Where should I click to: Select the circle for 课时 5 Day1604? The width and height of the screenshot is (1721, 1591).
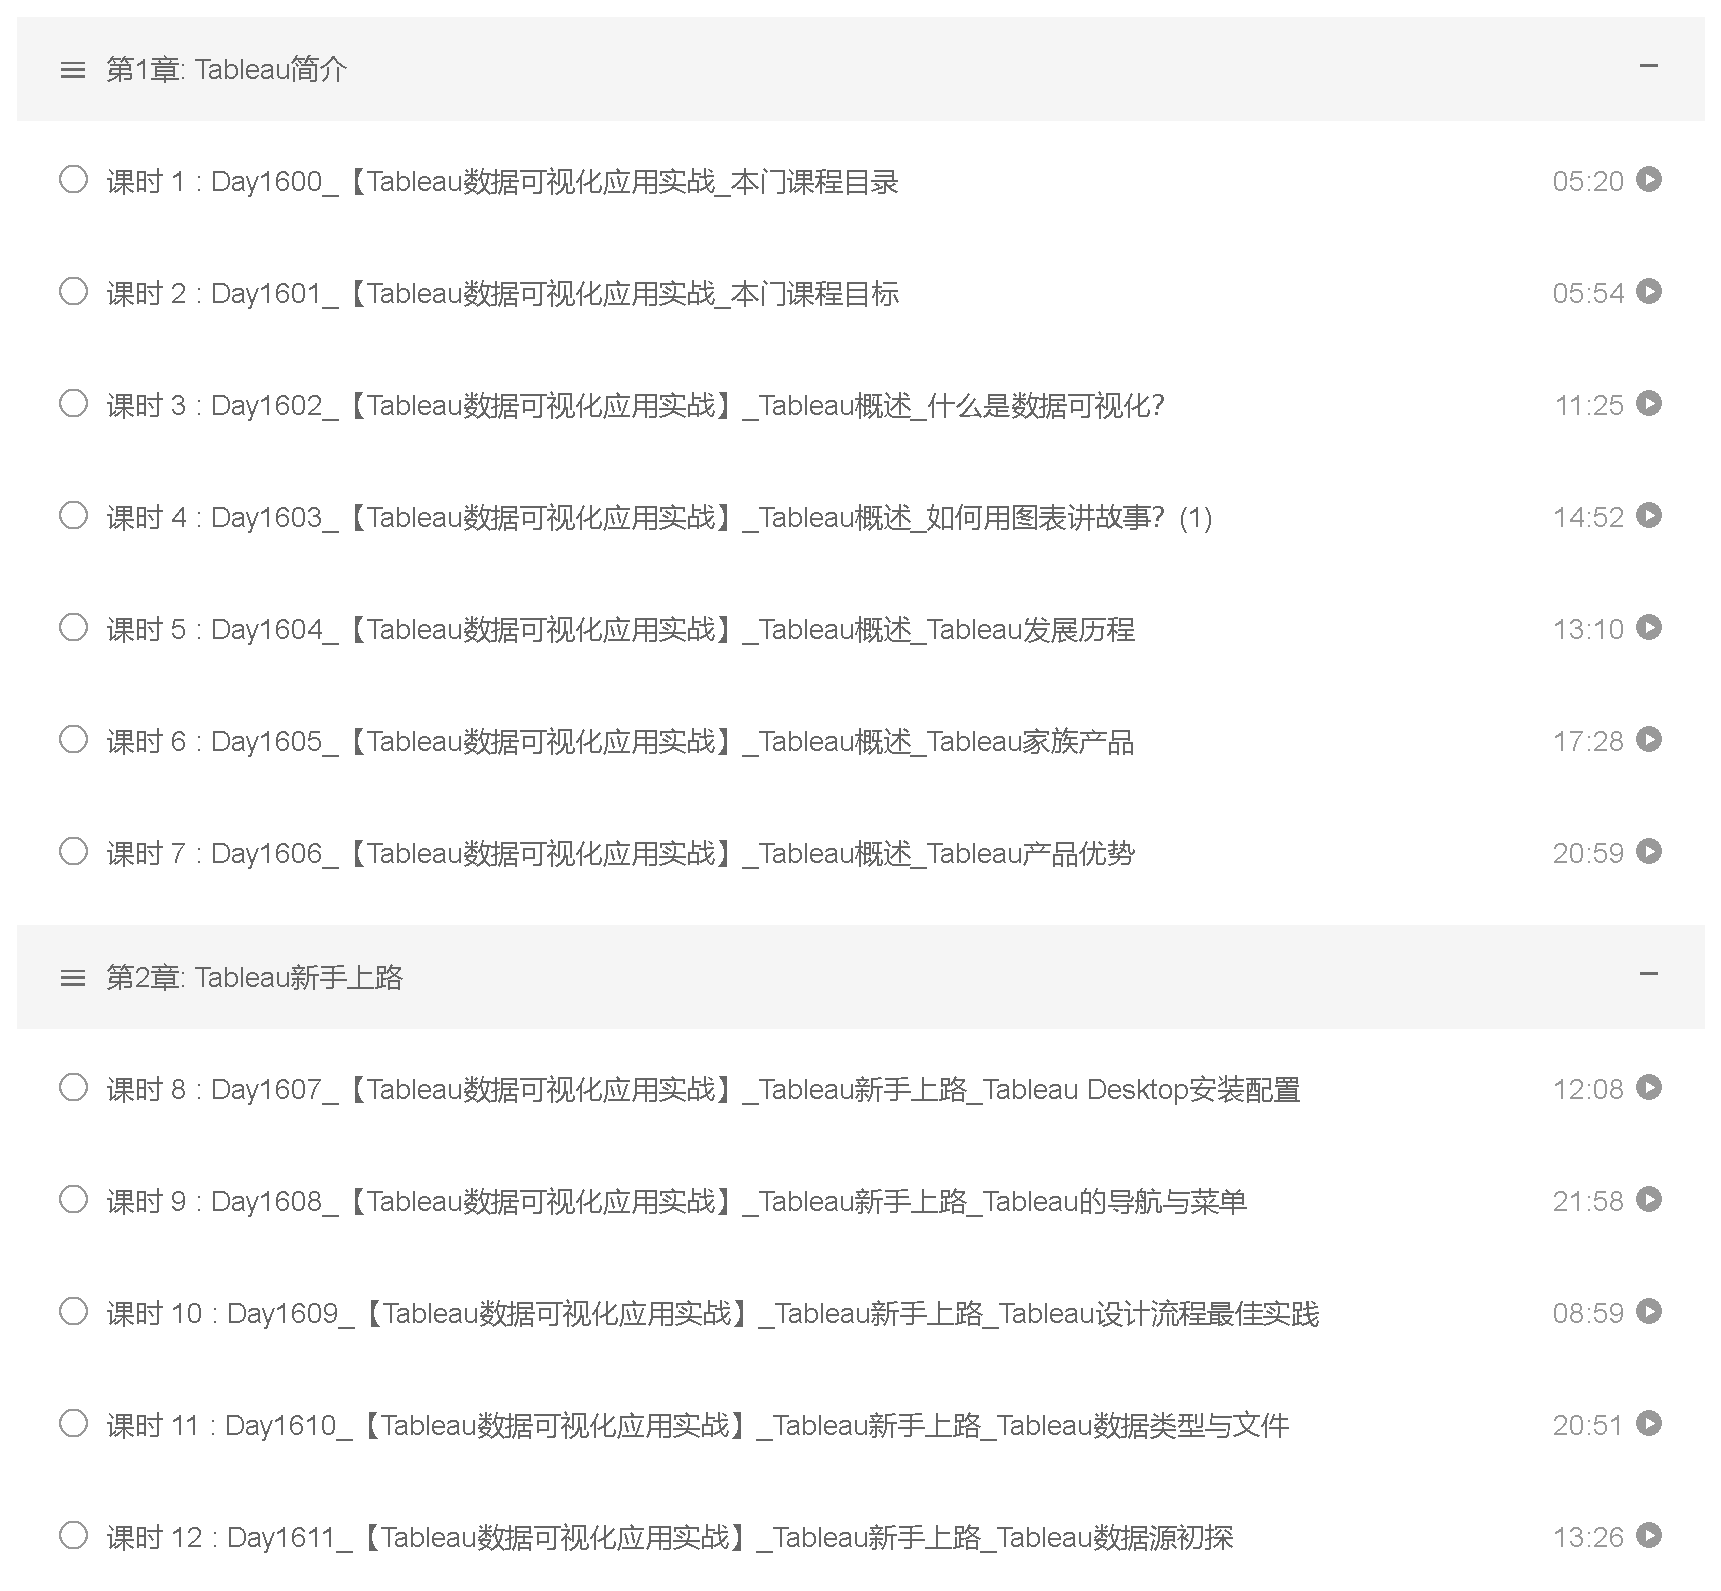(73, 628)
